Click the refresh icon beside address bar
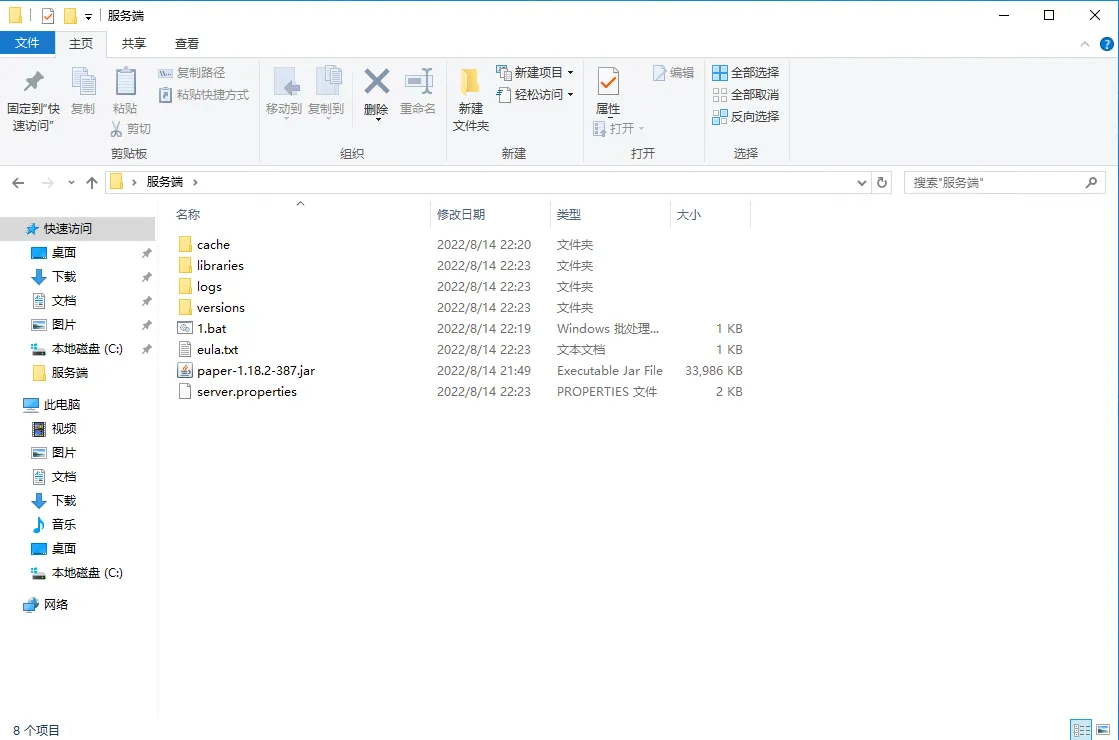The height and width of the screenshot is (740, 1119). point(882,183)
